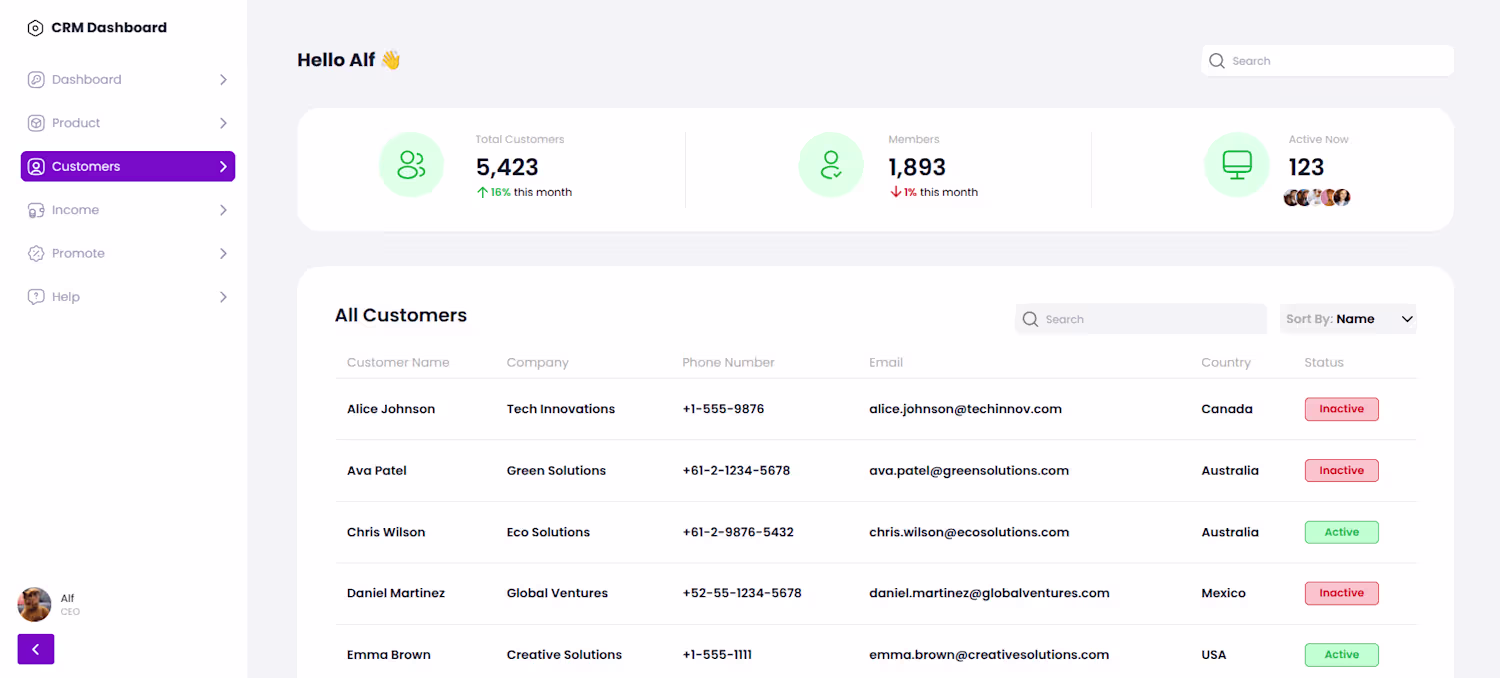
Task: Click the Email column header
Action: [x=886, y=363]
